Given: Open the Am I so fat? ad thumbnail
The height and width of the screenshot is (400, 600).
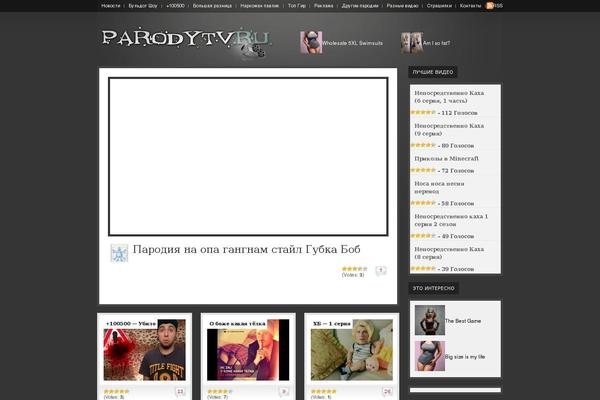Looking at the screenshot, I should (412, 42).
